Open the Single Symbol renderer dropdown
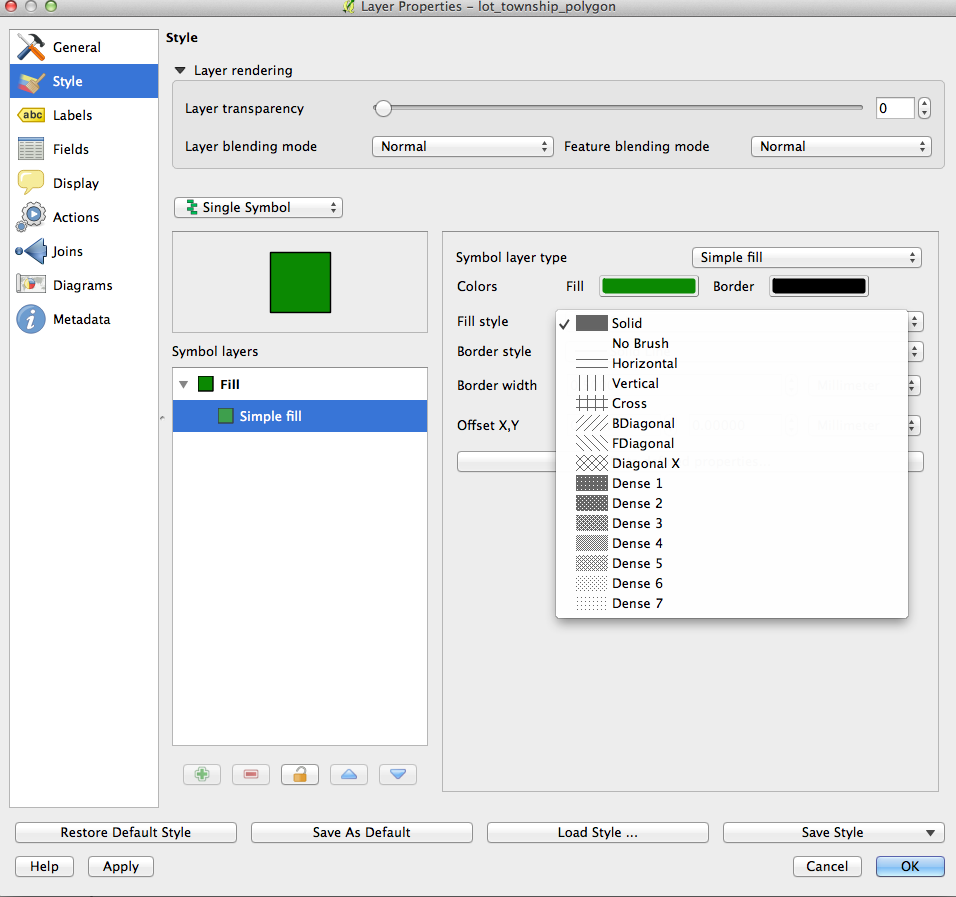 click(258, 207)
